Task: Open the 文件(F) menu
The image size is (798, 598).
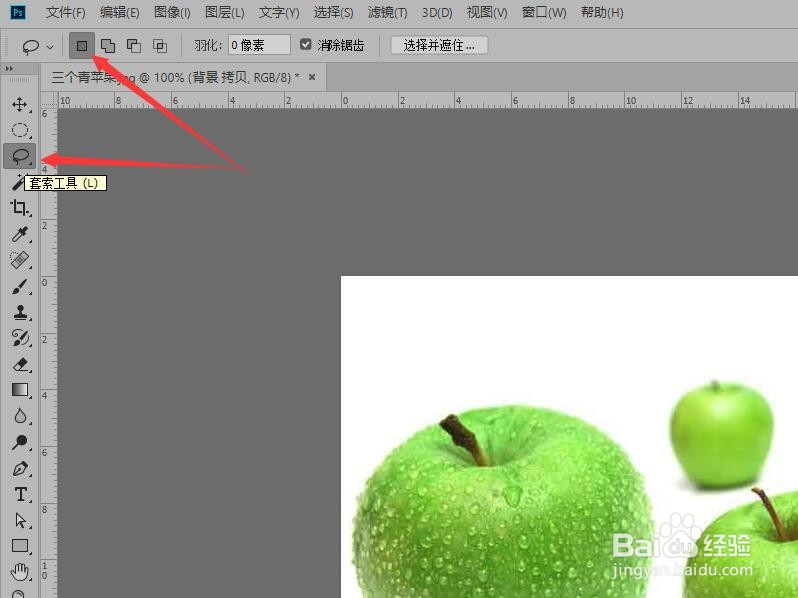Action: coord(65,12)
